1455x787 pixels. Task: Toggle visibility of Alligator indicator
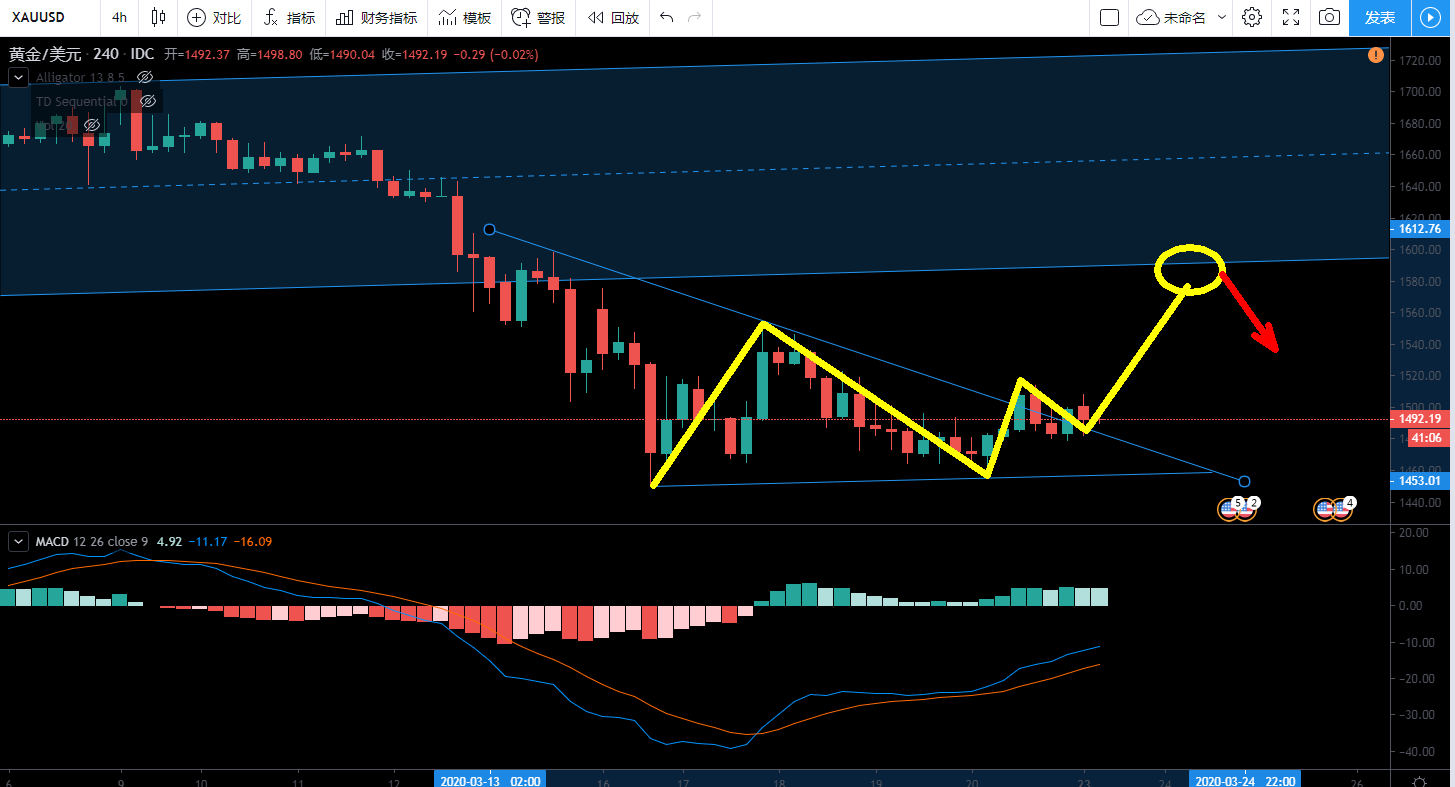[x=145, y=77]
